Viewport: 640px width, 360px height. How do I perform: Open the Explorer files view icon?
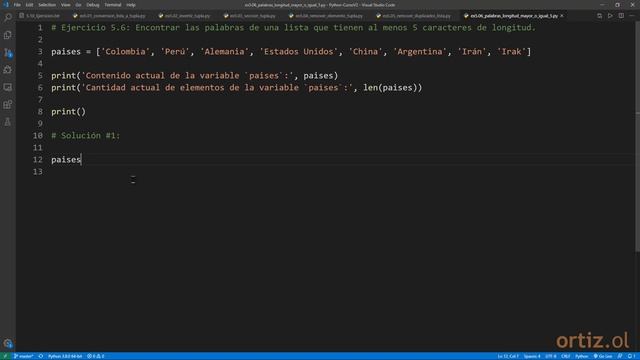[8, 35]
